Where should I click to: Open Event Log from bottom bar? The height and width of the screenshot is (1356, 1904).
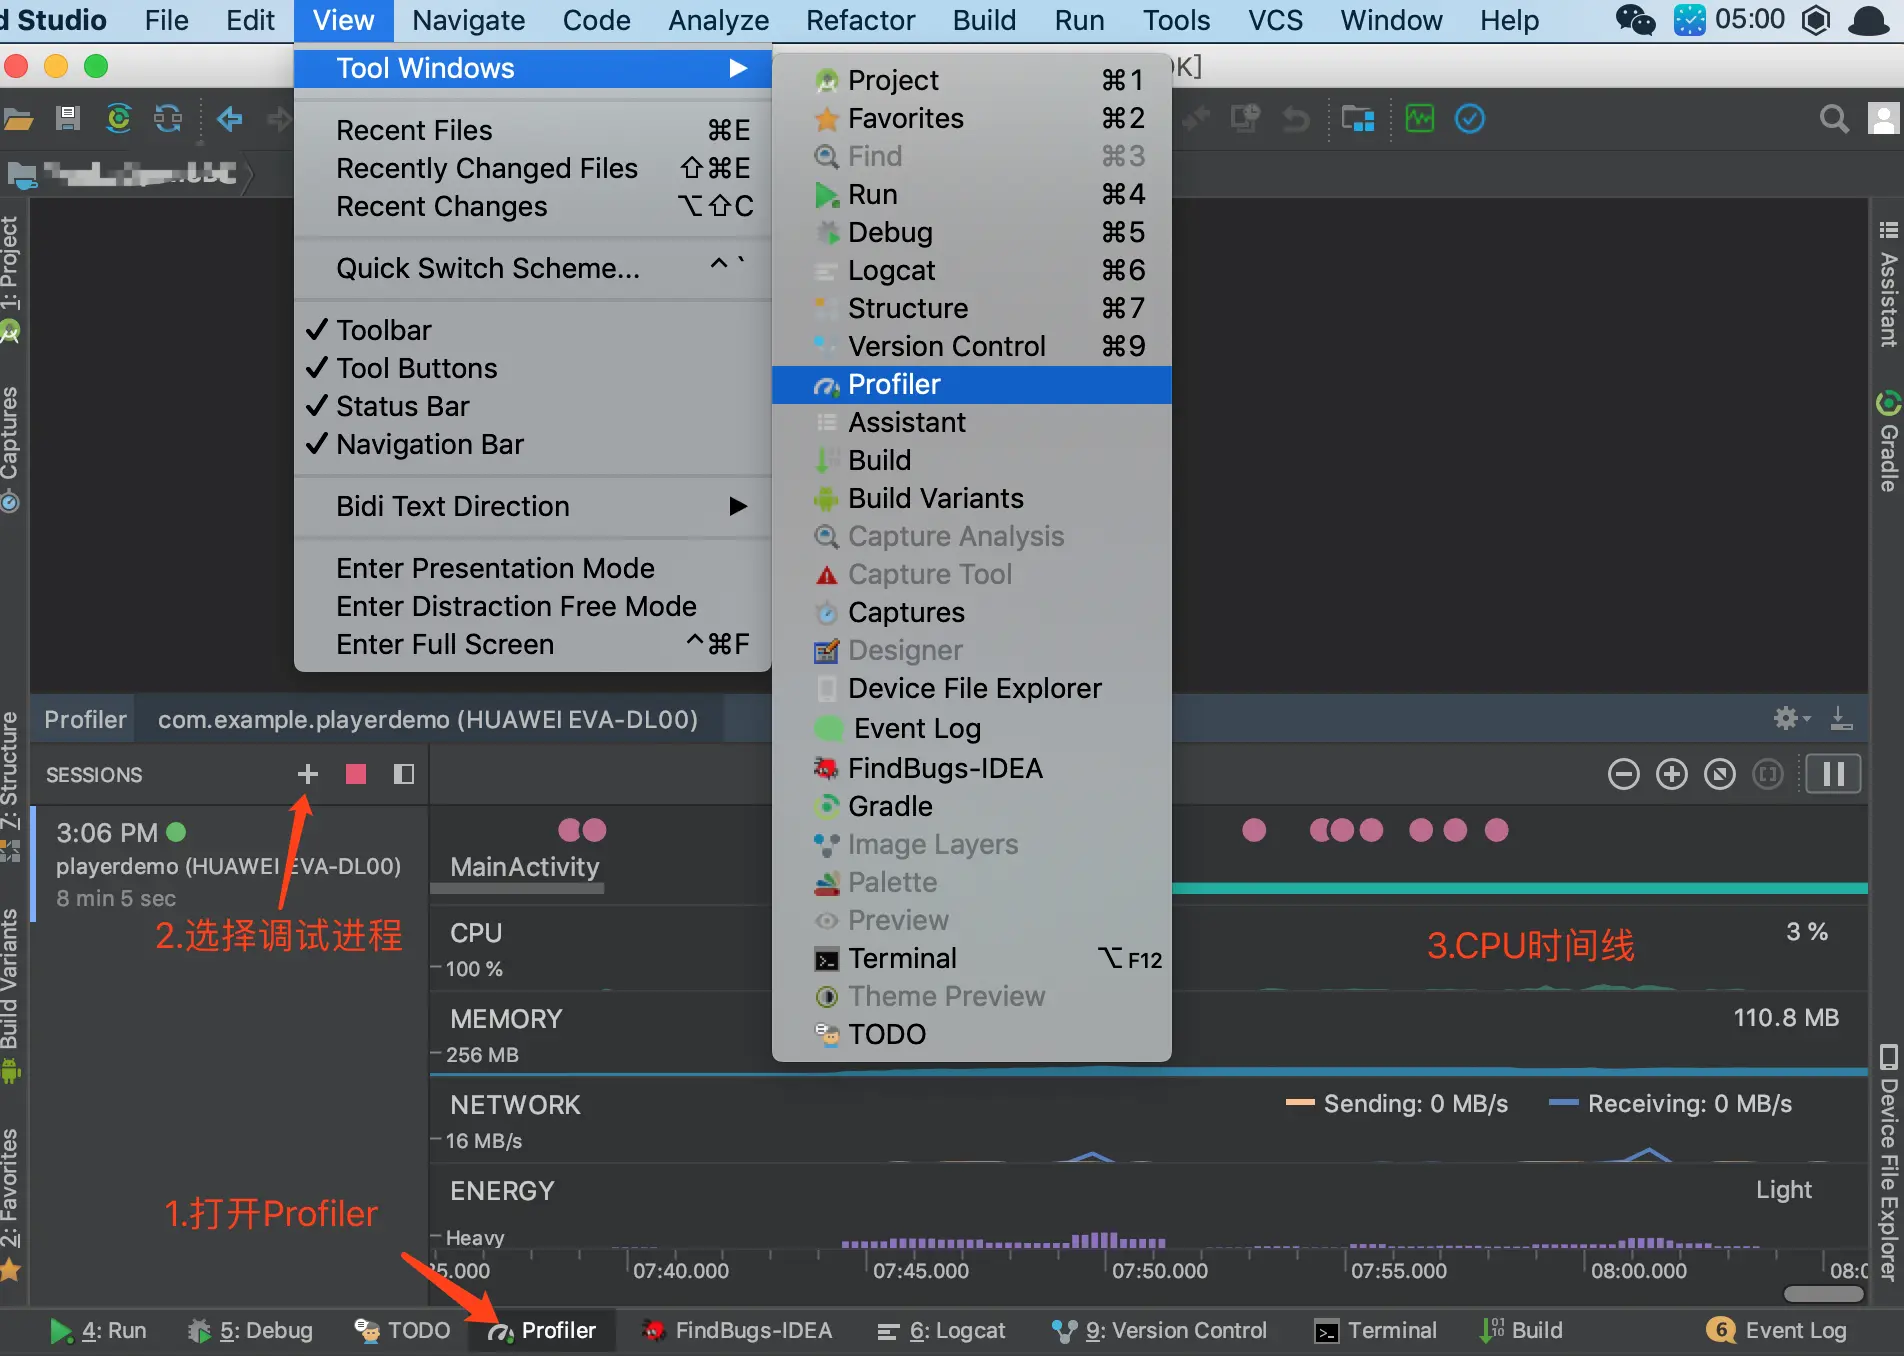point(1777,1331)
